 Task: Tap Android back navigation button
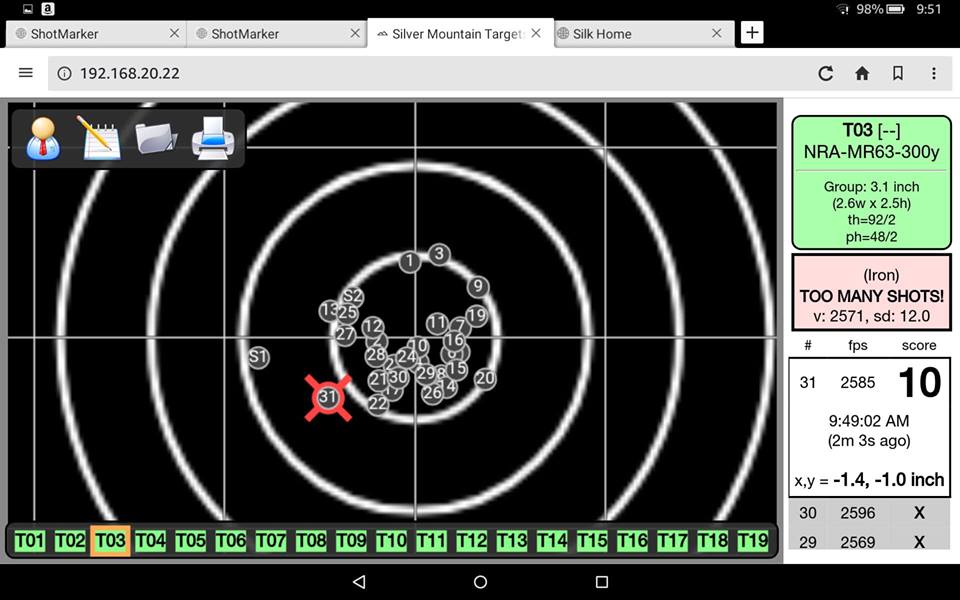tap(359, 582)
